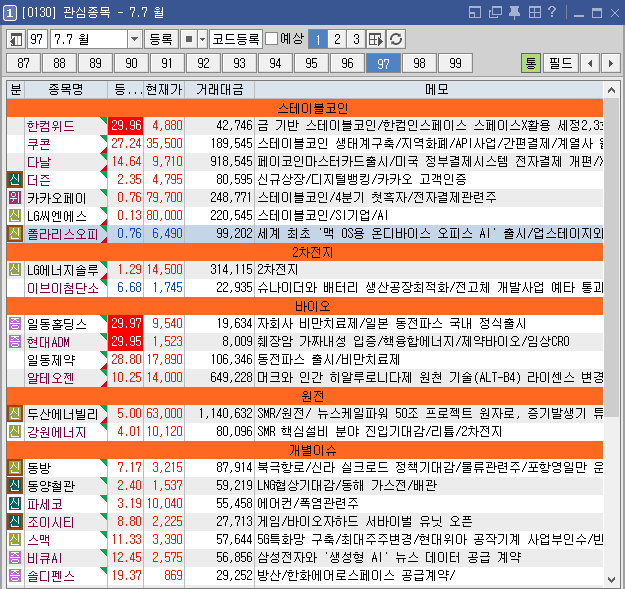Click the first window-shape icon in title bar

pos(475,12)
